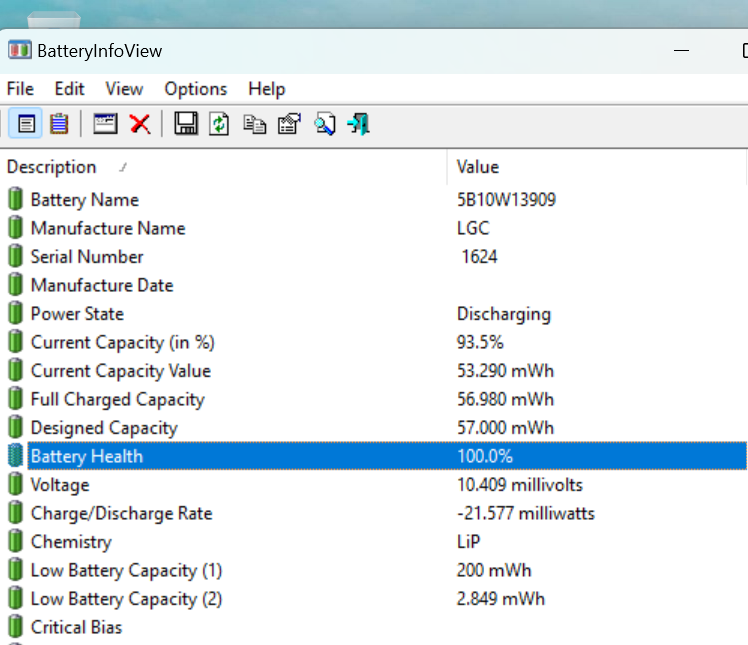Image resolution: width=748 pixels, height=645 pixels.
Task: Click the battery icon beside Serial Number
Action: click(15, 256)
